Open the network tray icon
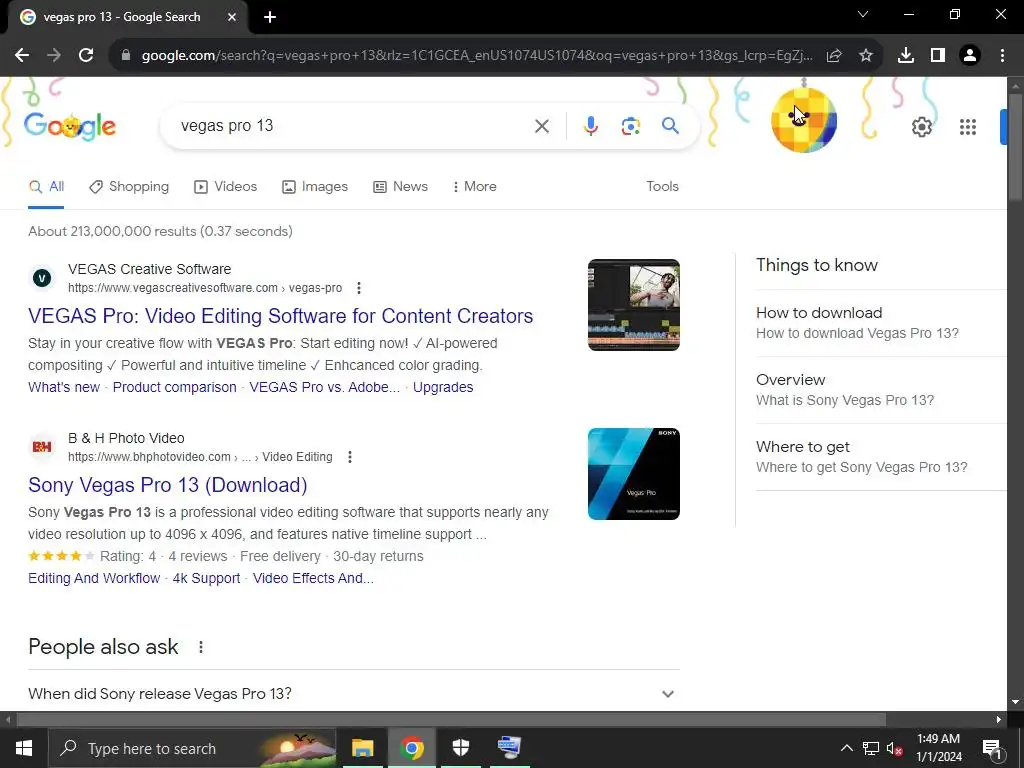 [x=871, y=748]
